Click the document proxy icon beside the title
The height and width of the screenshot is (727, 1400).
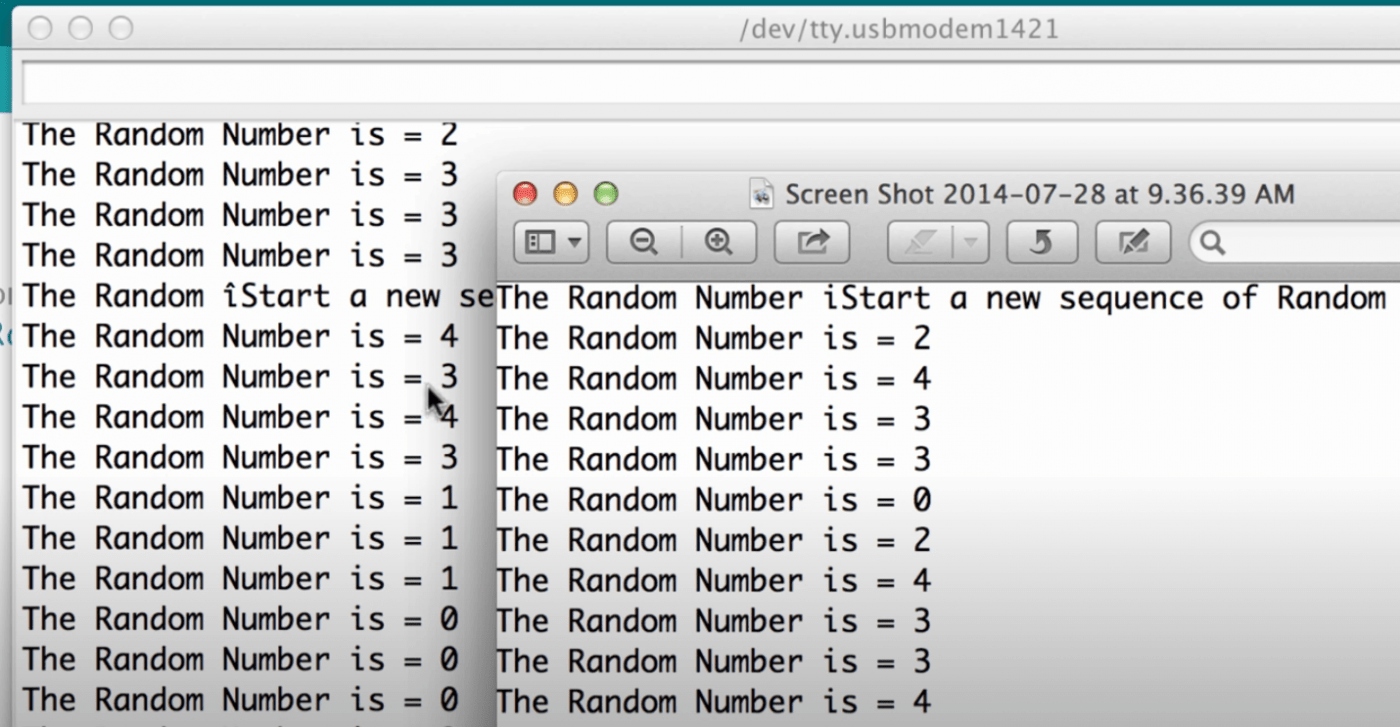click(x=760, y=194)
